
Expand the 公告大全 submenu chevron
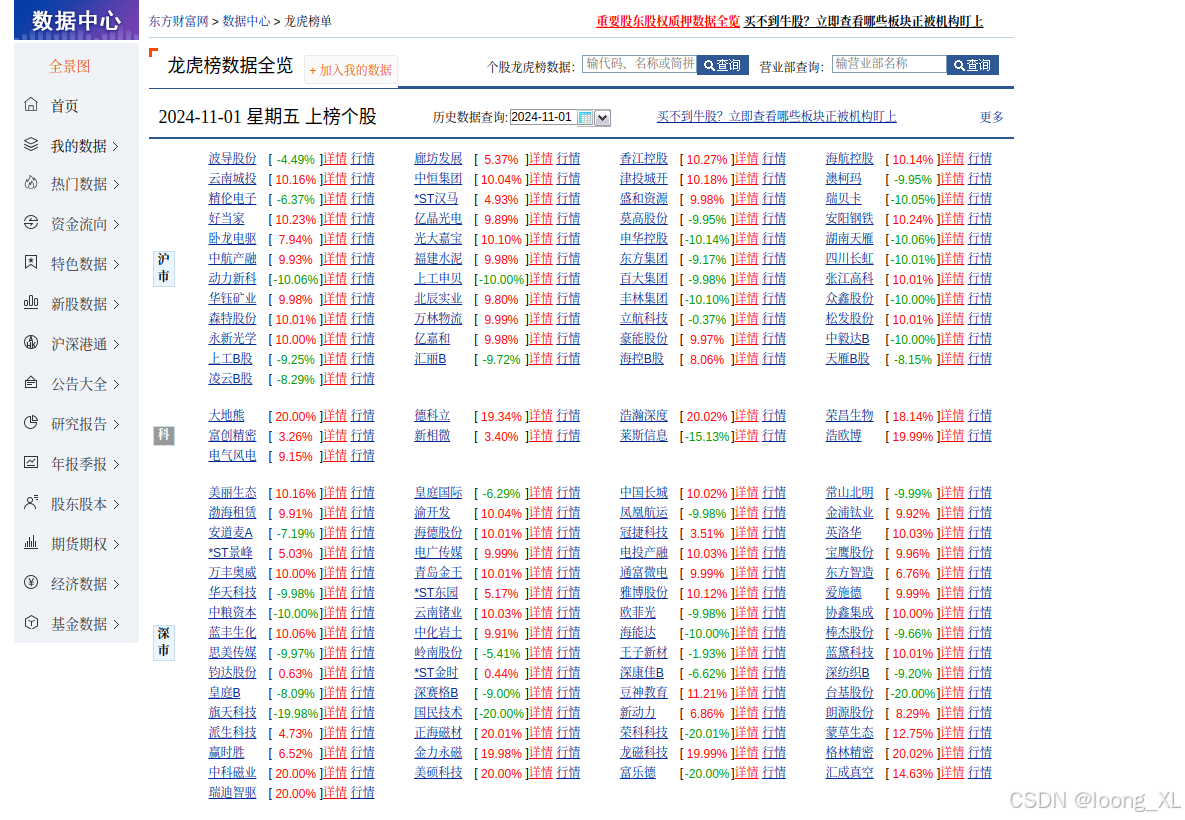[x=116, y=385]
